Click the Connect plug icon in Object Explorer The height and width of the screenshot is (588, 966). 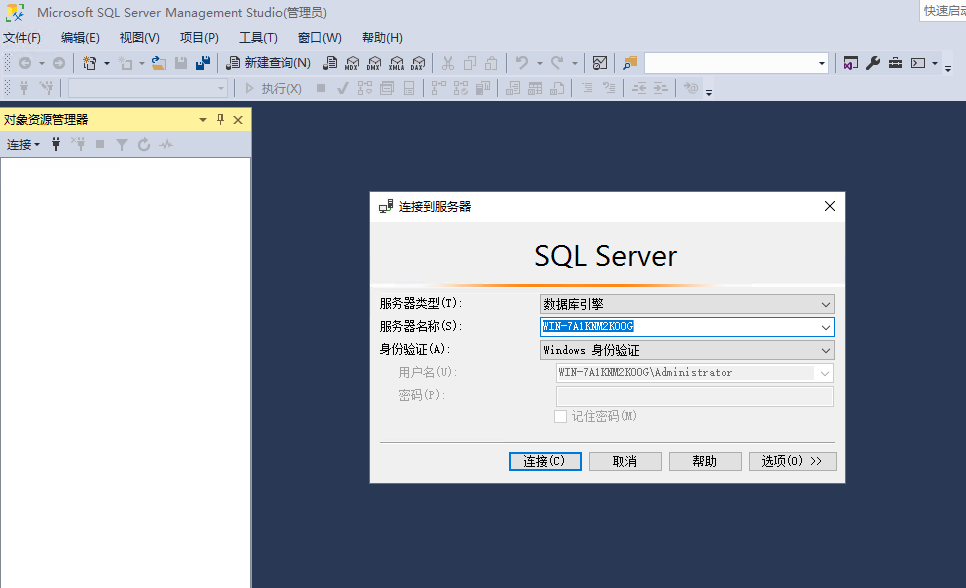[56, 144]
